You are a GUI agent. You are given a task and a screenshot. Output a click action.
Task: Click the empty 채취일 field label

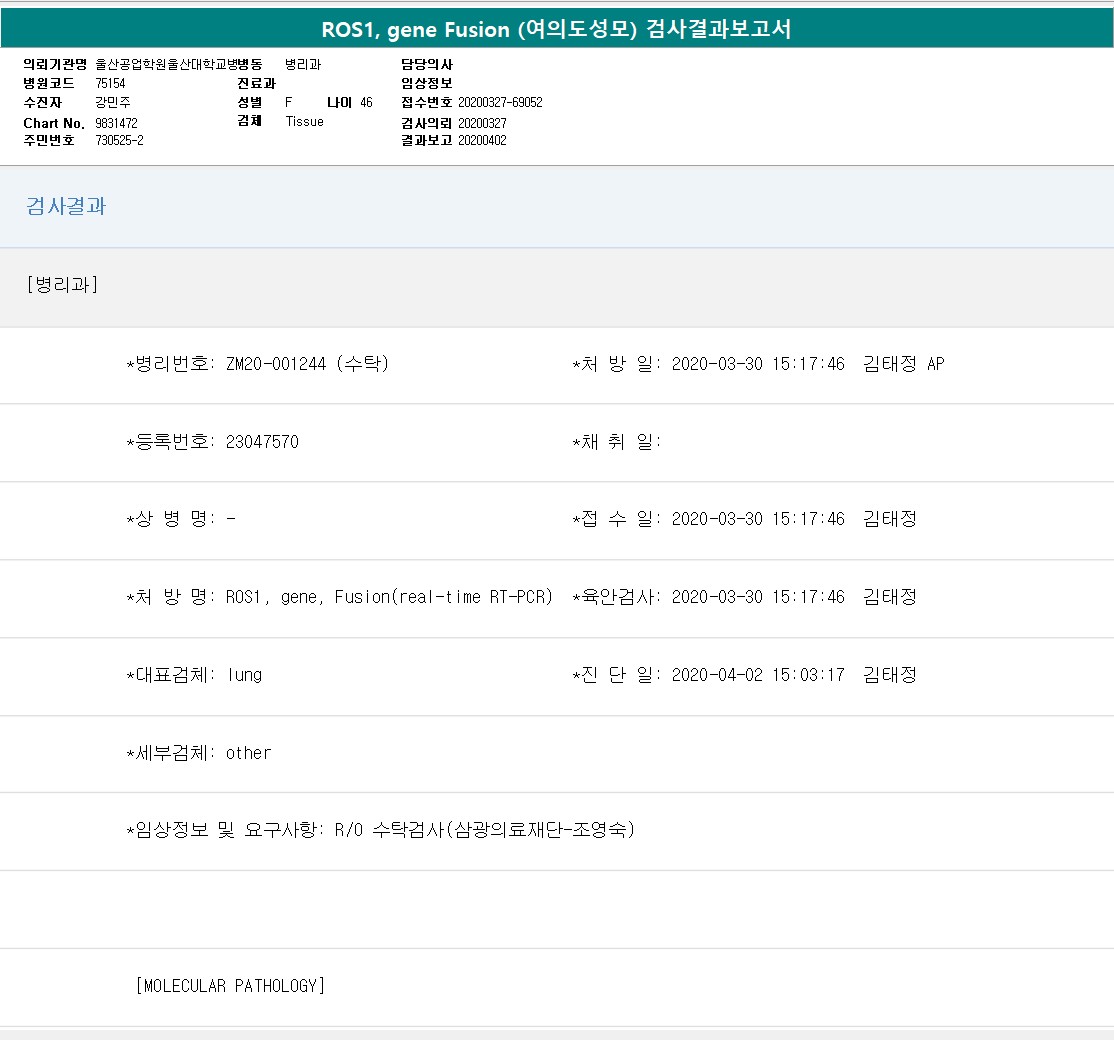tap(616, 442)
